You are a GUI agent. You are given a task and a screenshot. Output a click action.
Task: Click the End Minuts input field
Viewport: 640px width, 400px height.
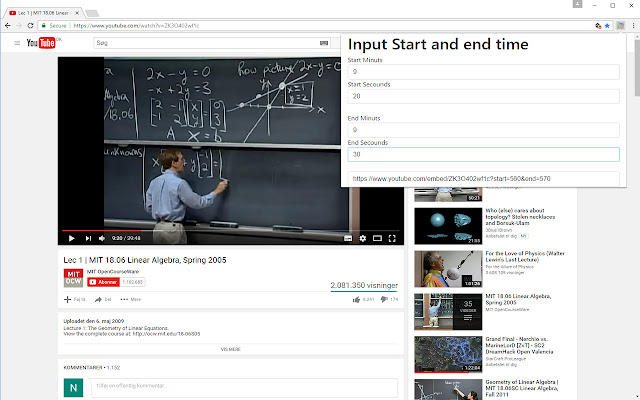(483, 130)
